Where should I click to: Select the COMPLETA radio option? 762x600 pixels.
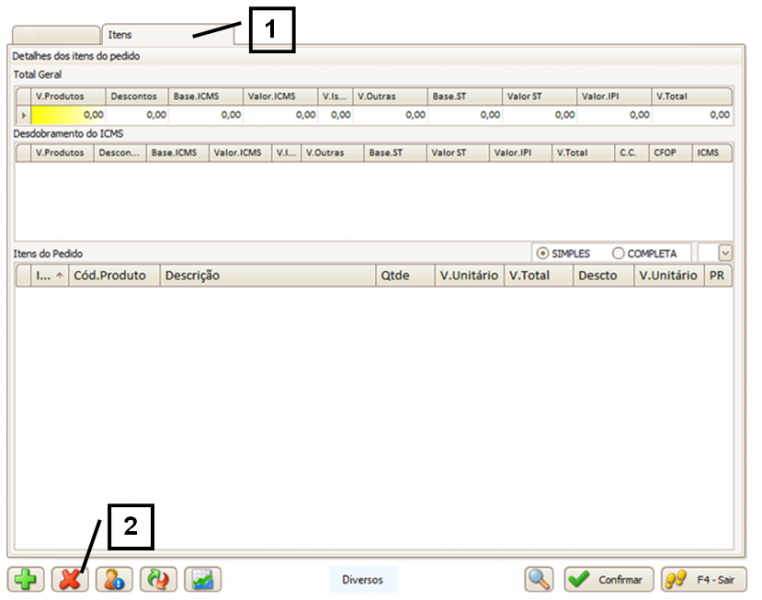(618, 253)
